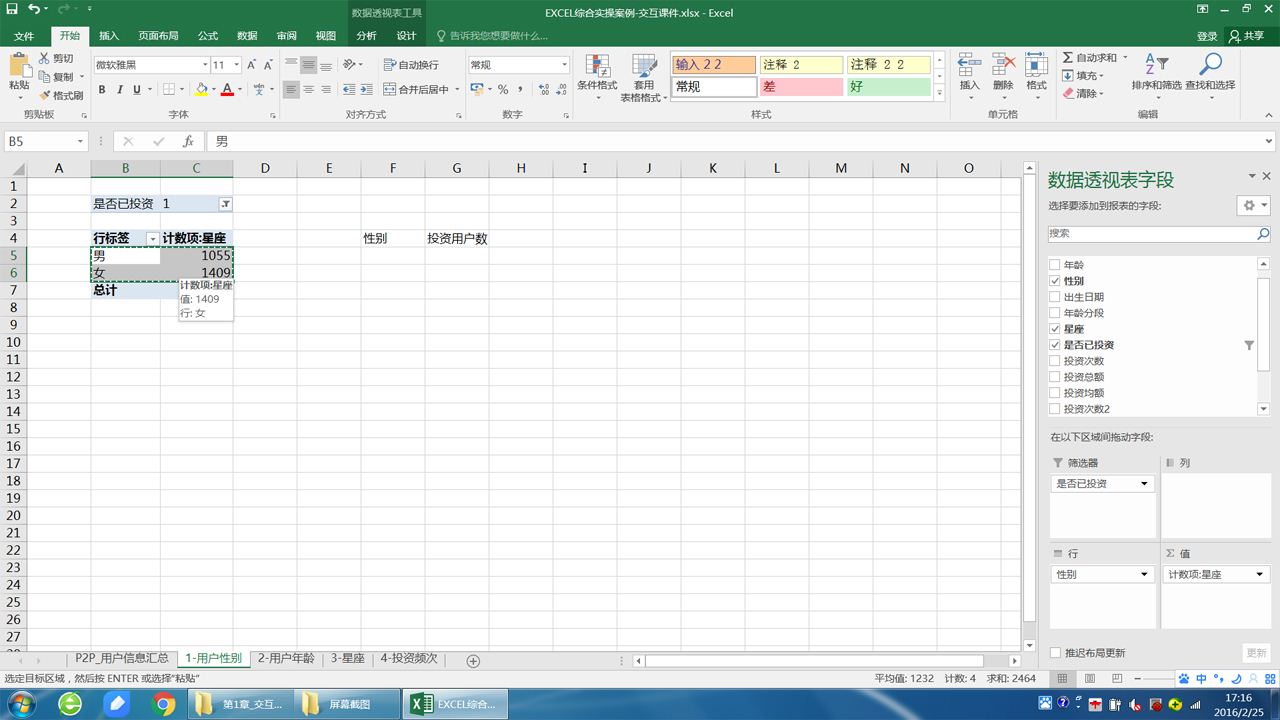Check the 投资总额 field checkbox
The image size is (1280, 720).
point(1054,377)
